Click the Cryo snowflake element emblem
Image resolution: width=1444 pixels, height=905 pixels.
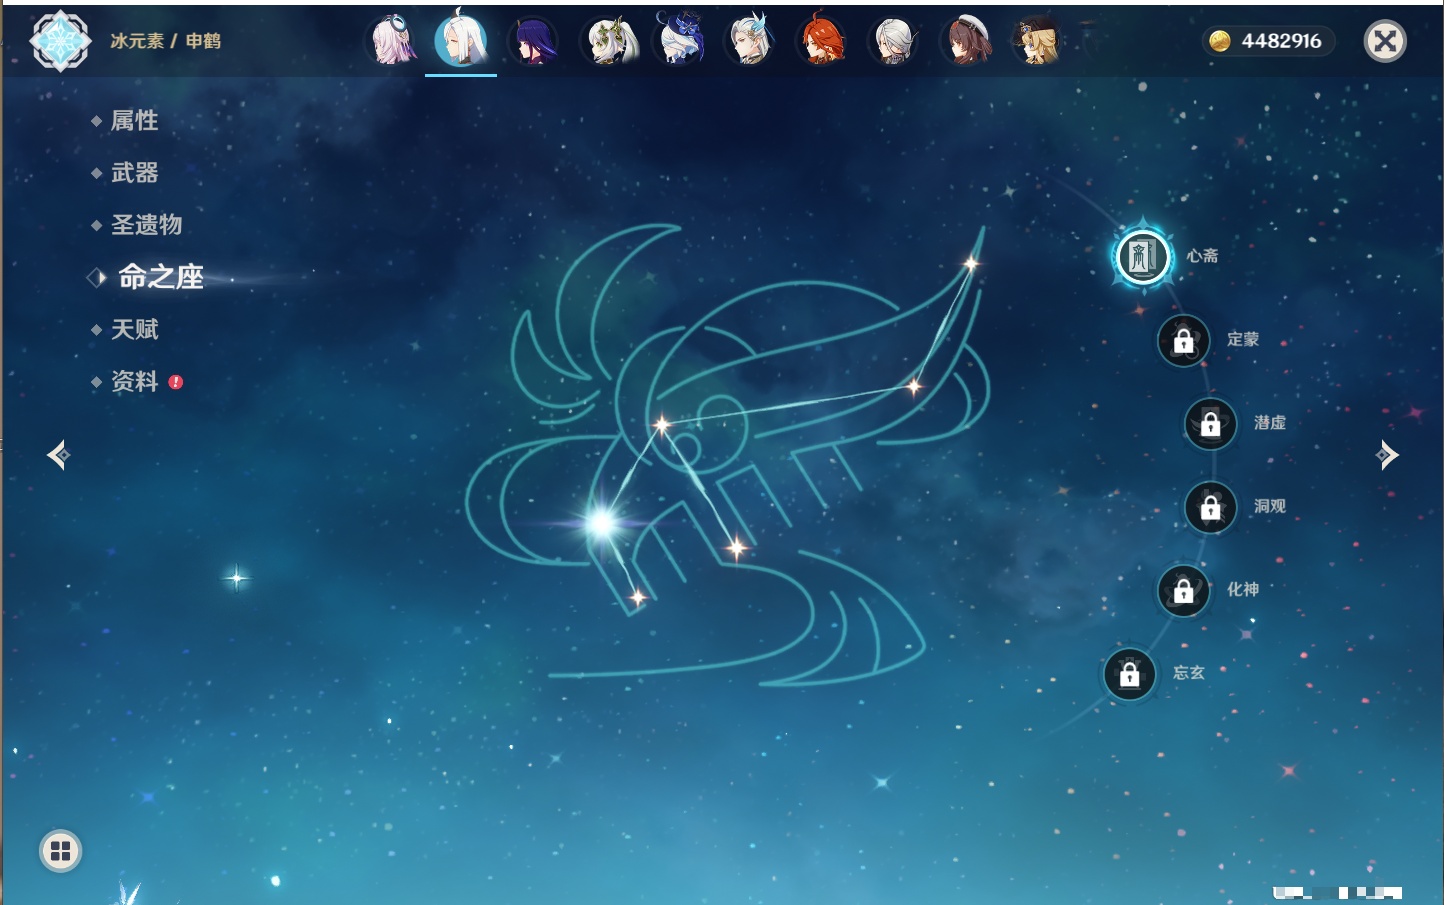tap(60, 41)
